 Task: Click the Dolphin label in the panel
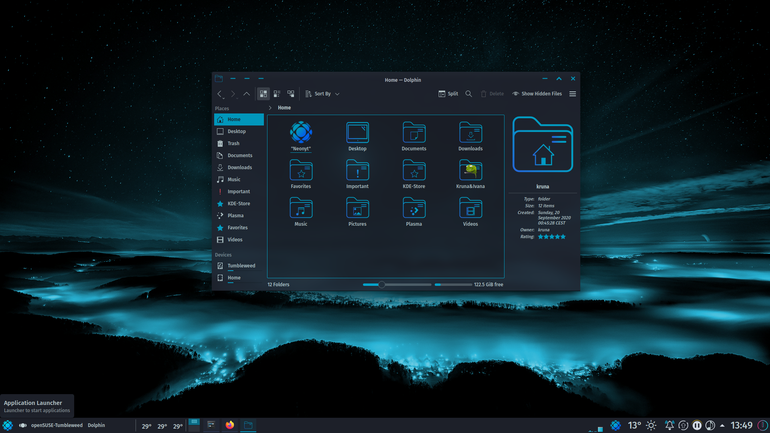96,426
